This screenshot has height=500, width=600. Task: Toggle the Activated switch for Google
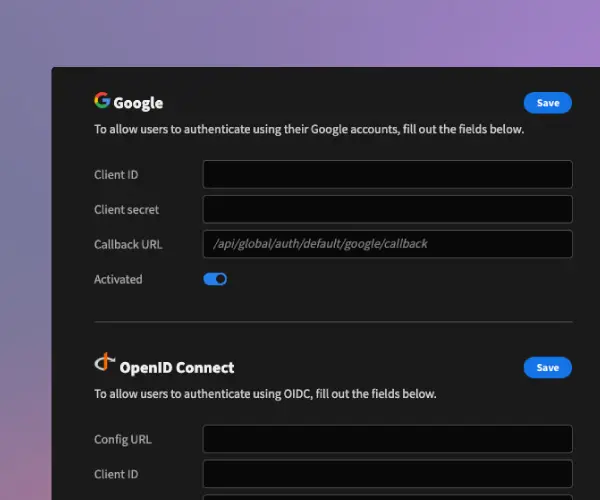[x=215, y=279]
